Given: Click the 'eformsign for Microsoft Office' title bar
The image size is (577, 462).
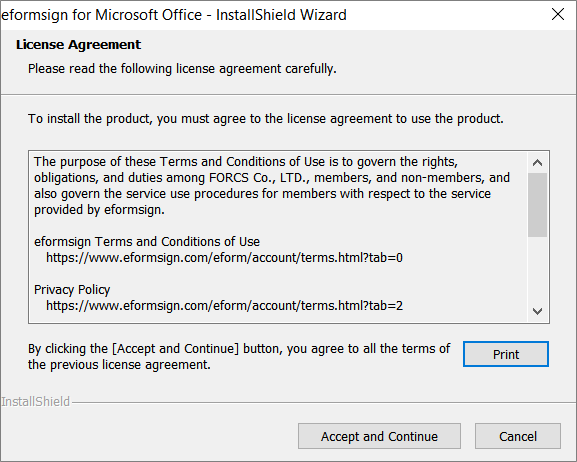Looking at the screenshot, I should point(174,15).
